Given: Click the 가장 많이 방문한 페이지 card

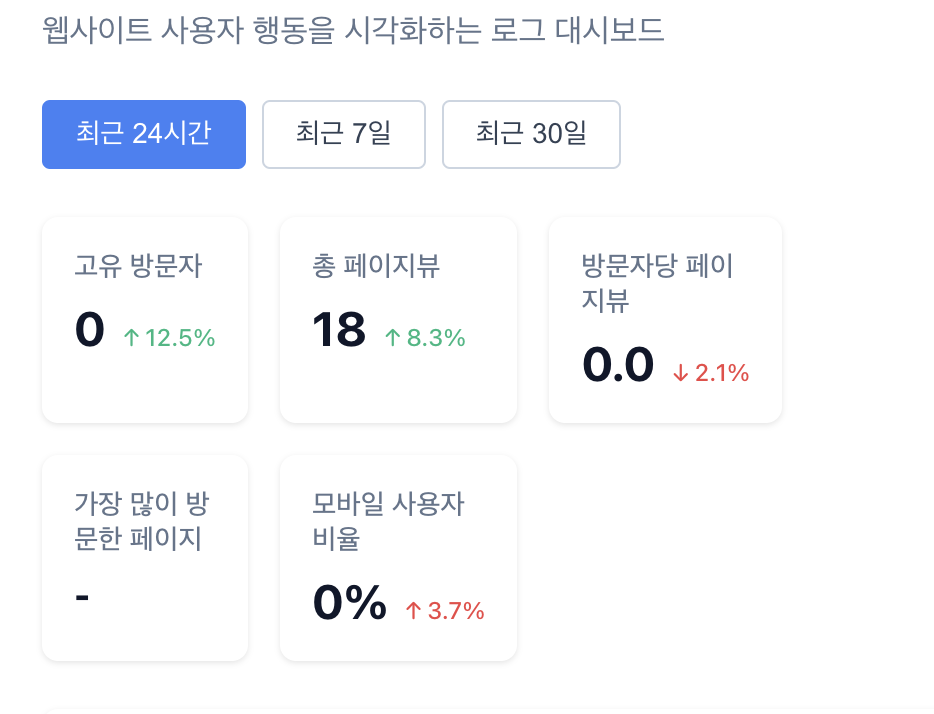Looking at the screenshot, I should [x=144, y=557].
